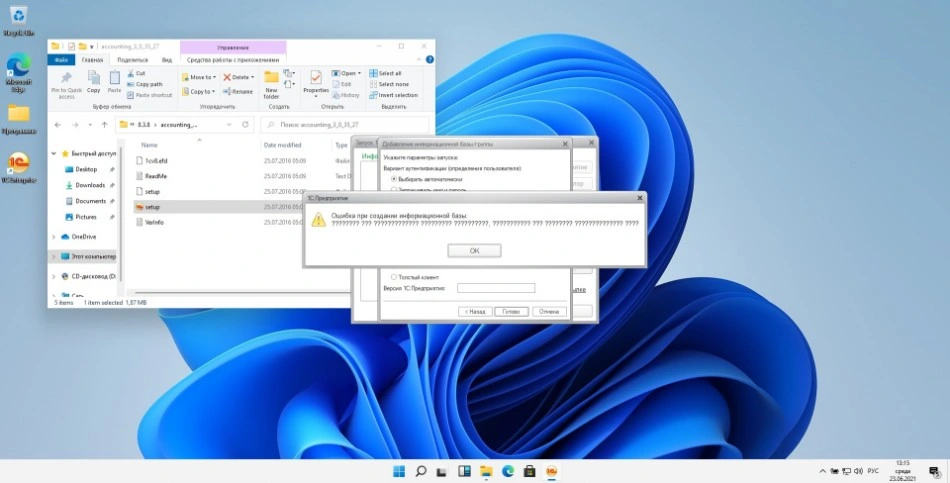Expand the OneDrive tree node
950x483 pixels.
(x=54, y=237)
